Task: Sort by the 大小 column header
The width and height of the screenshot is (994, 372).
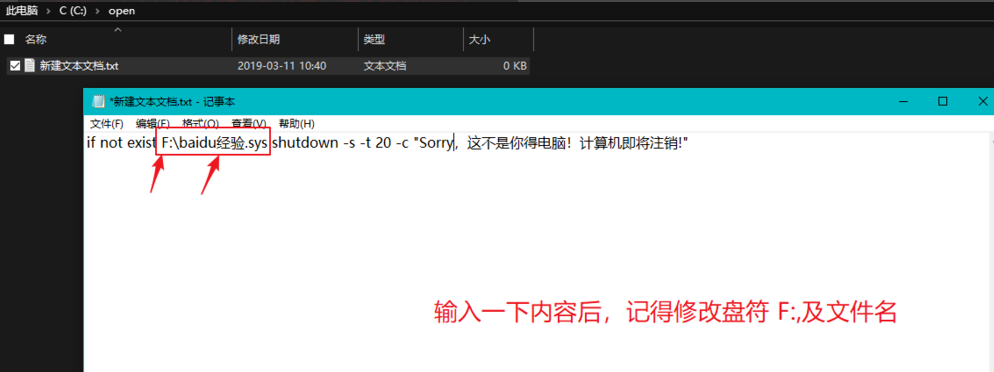Action: click(479, 39)
